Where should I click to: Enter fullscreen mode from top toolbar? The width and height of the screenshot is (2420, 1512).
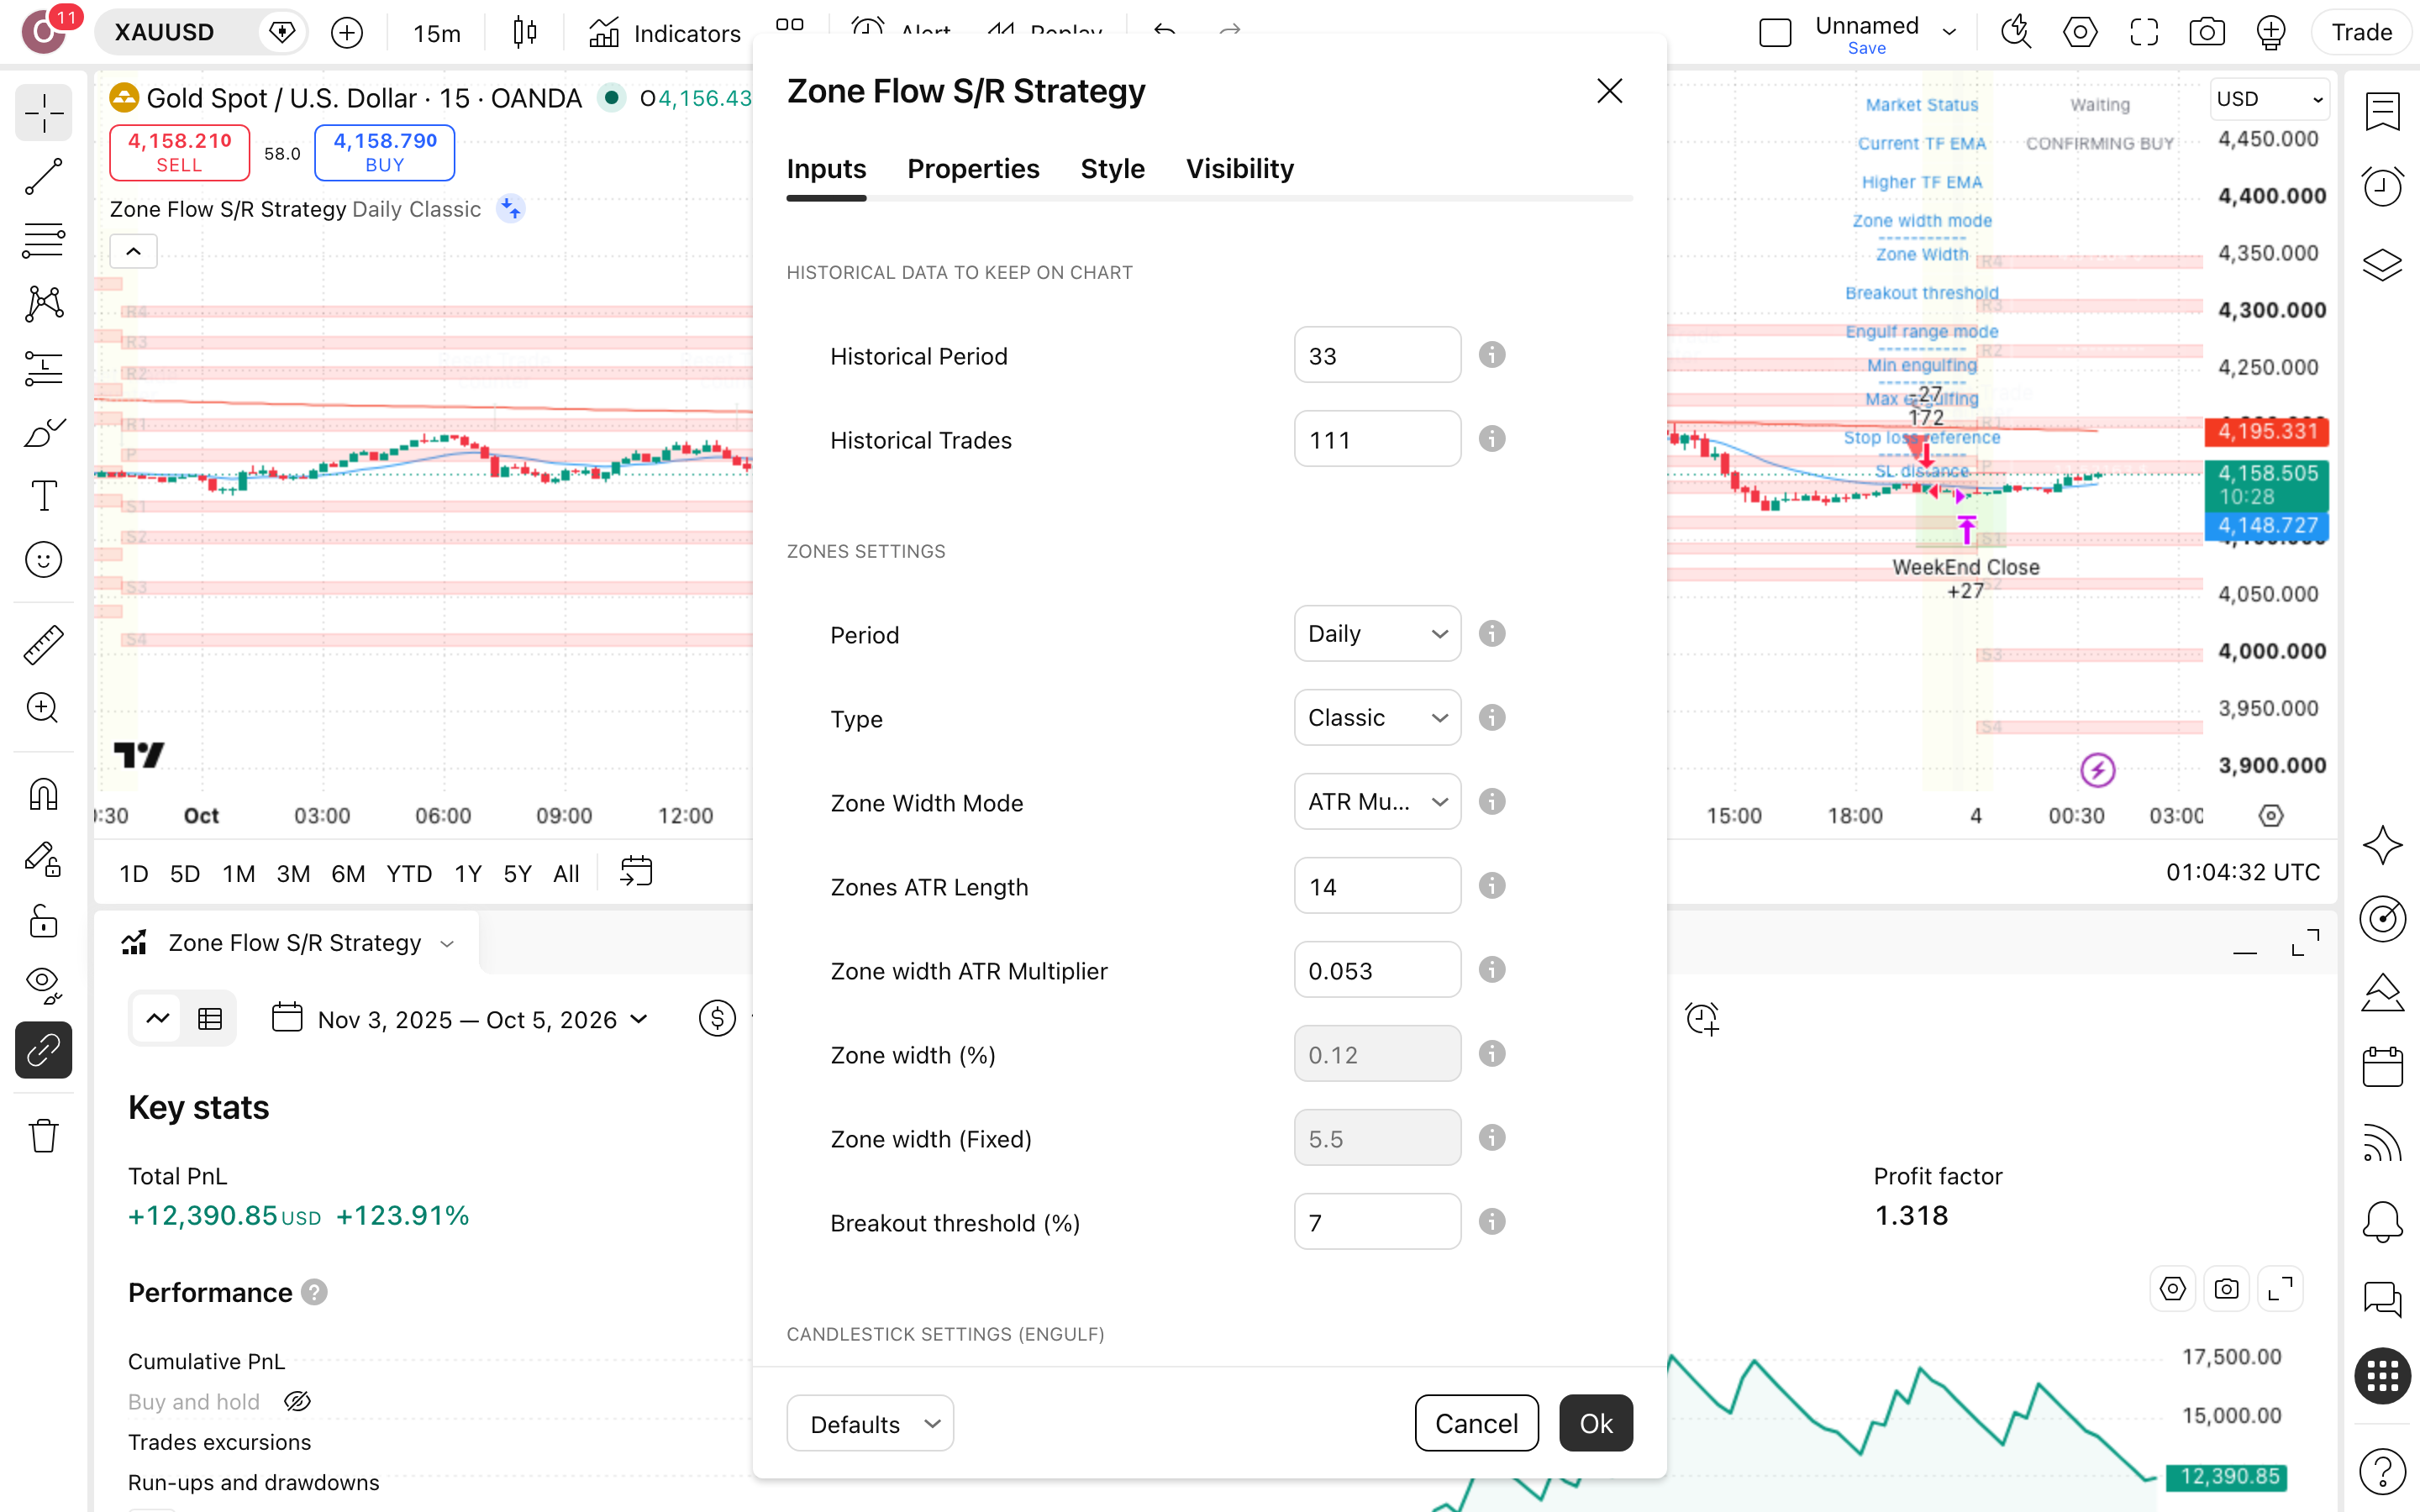(x=2144, y=32)
